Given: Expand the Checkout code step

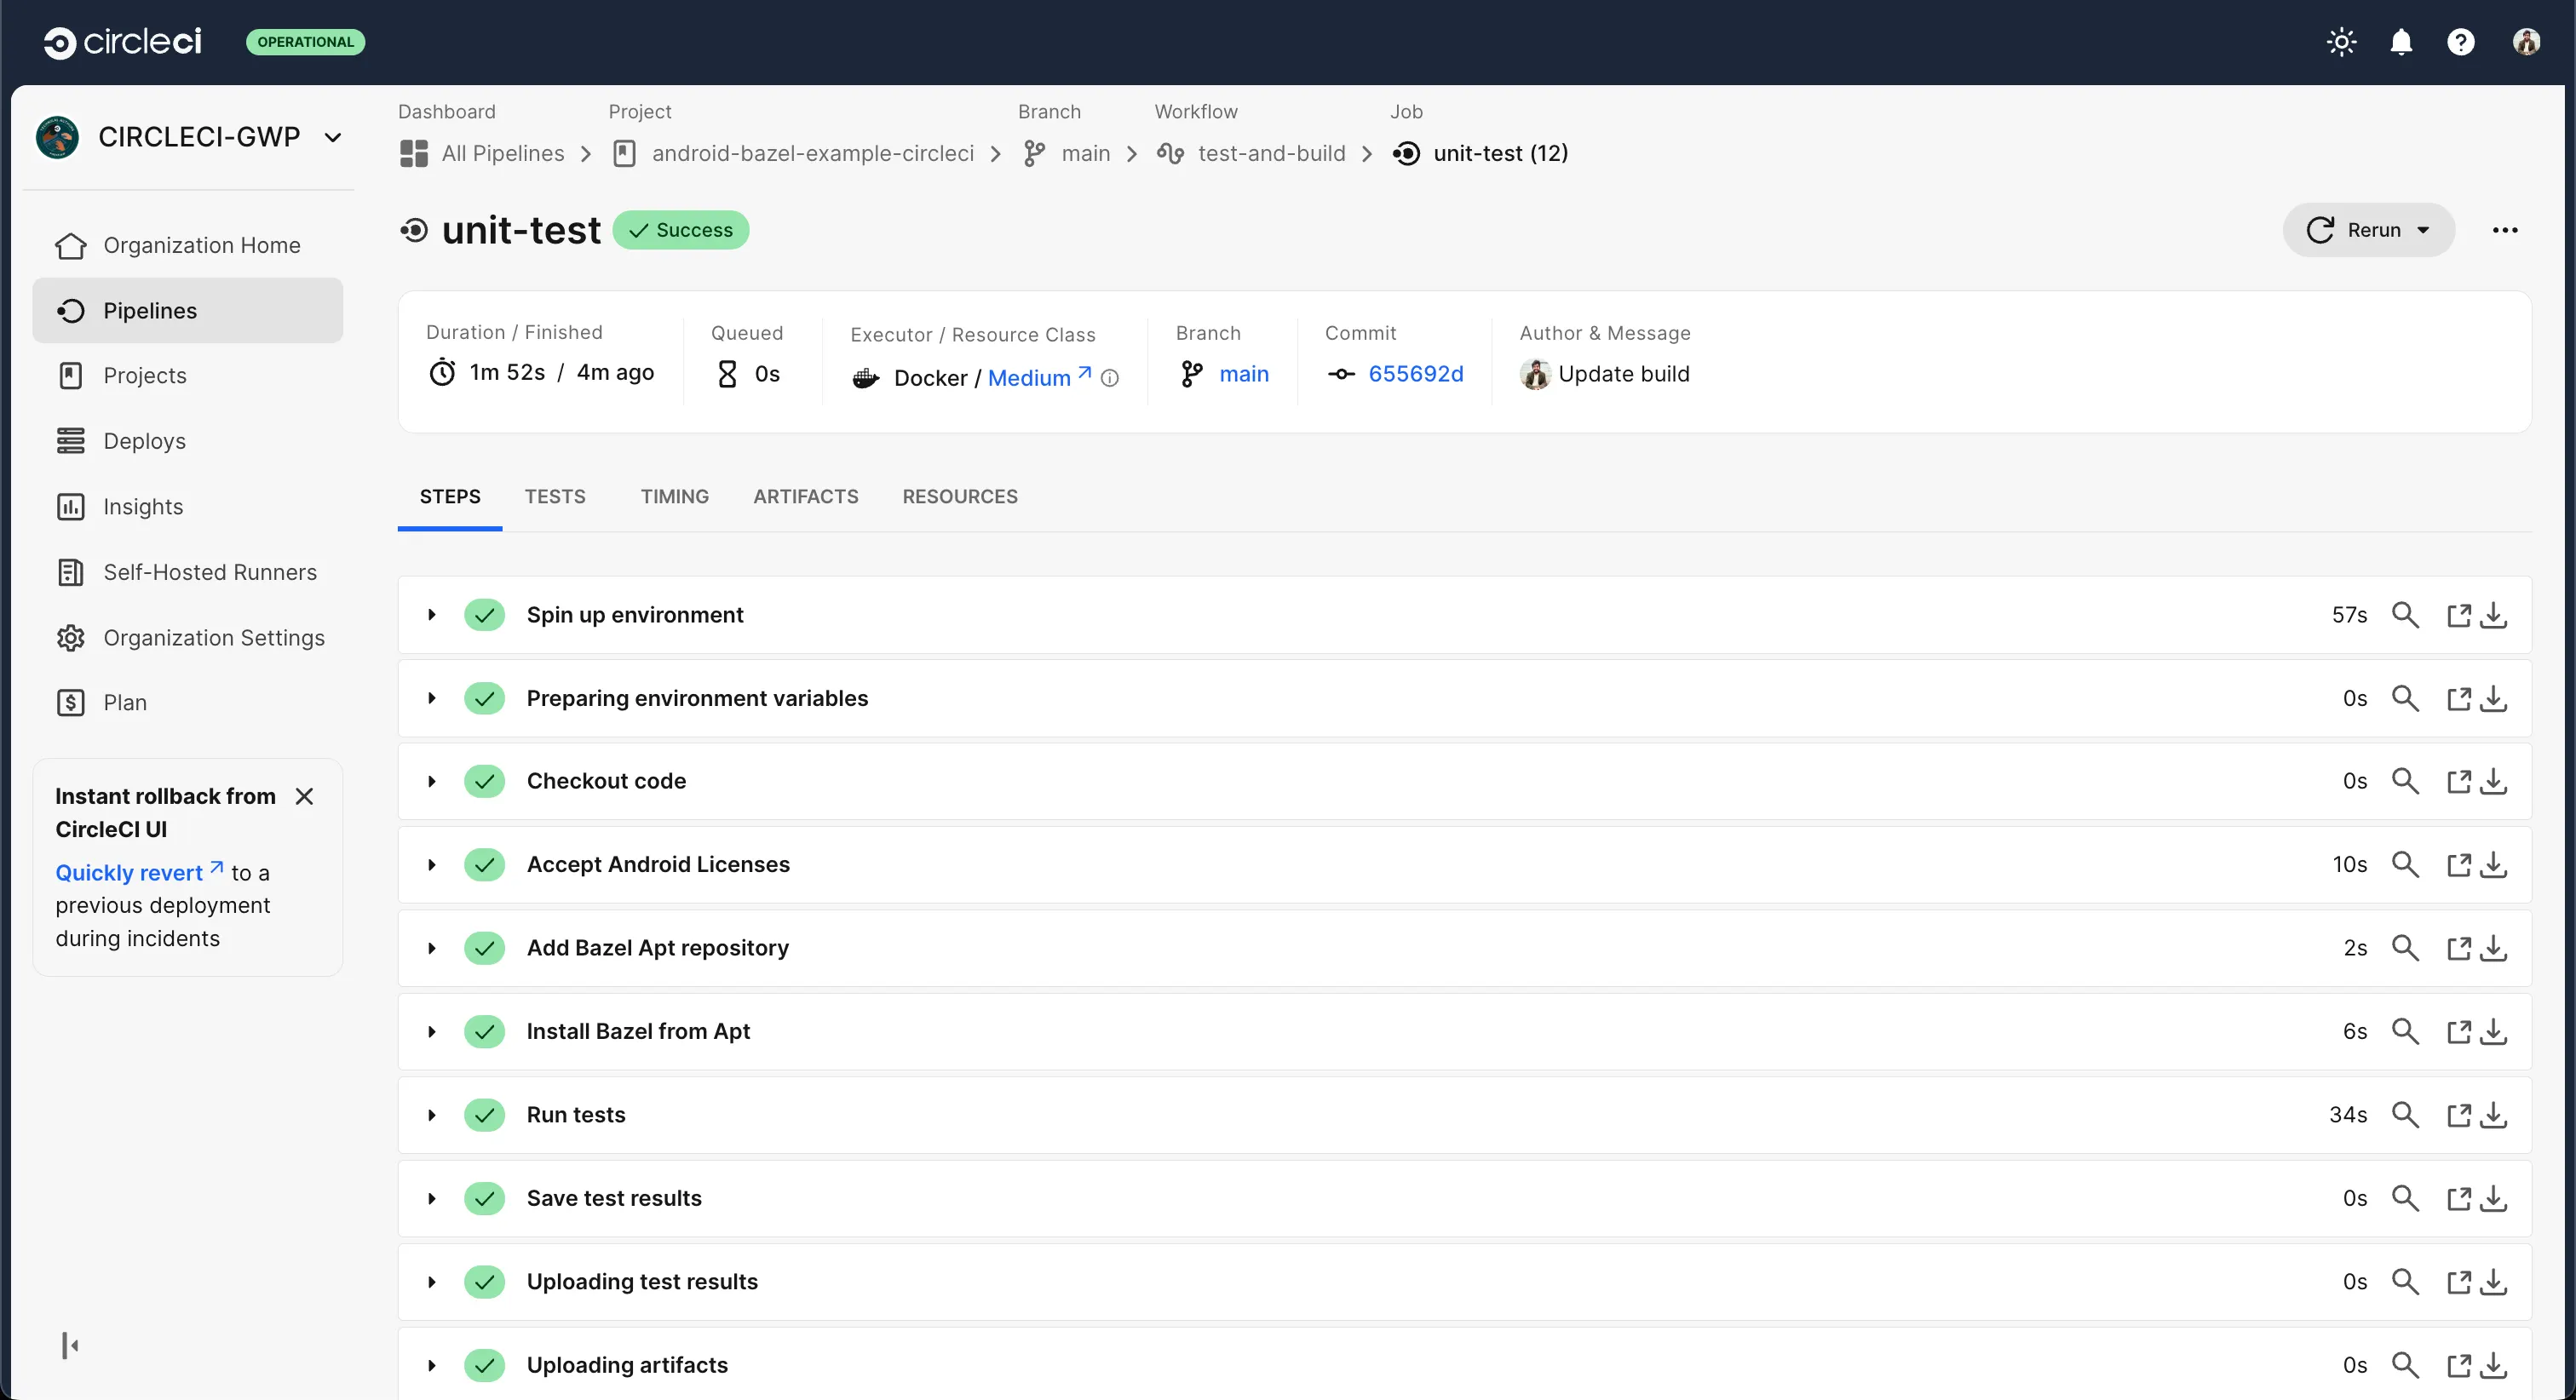Looking at the screenshot, I should 432,781.
